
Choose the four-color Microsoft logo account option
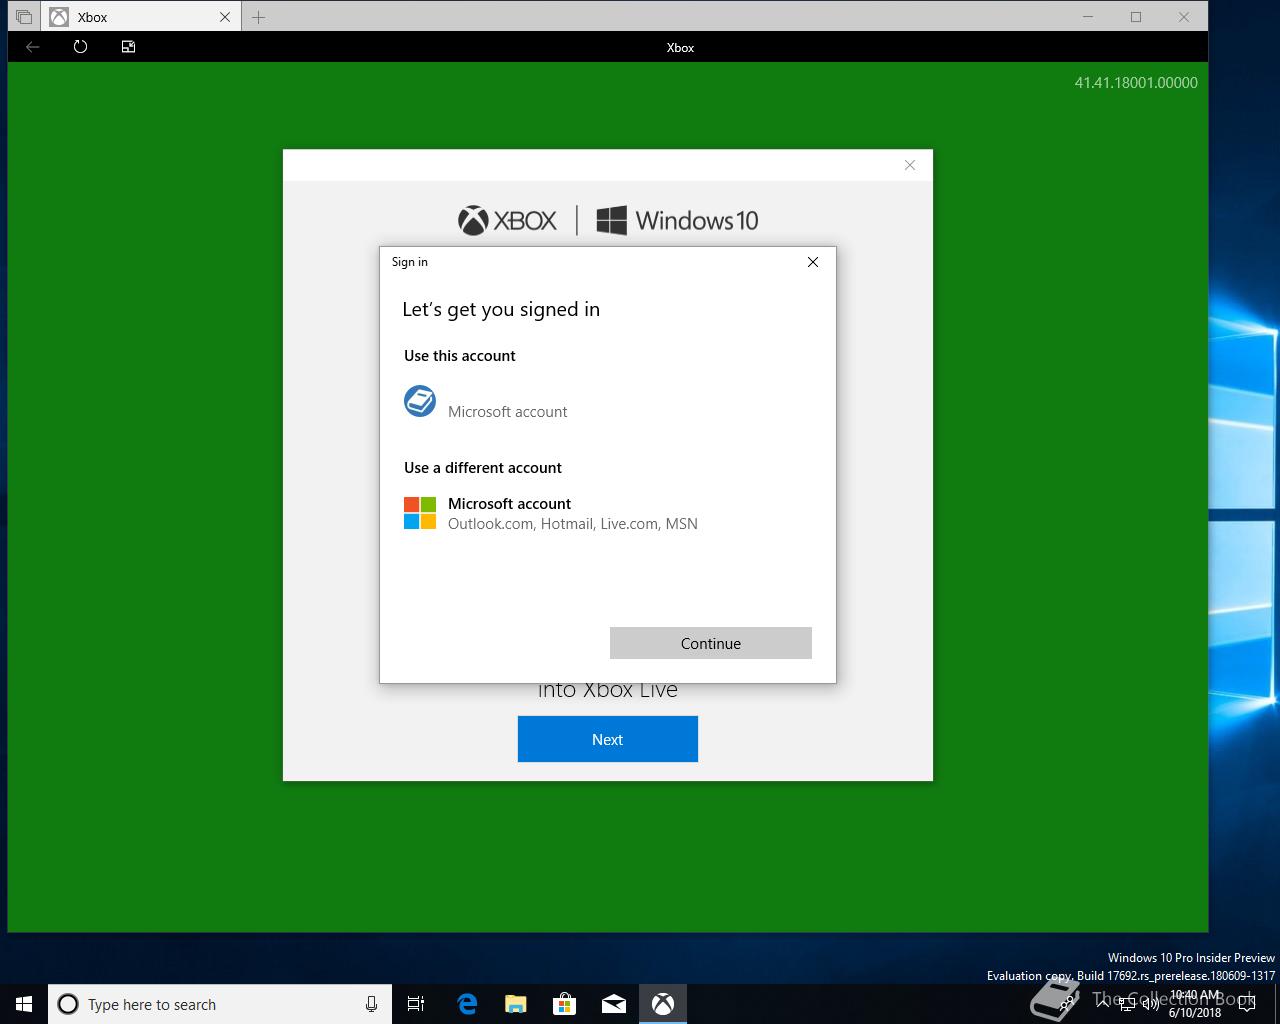pyautogui.click(x=420, y=513)
